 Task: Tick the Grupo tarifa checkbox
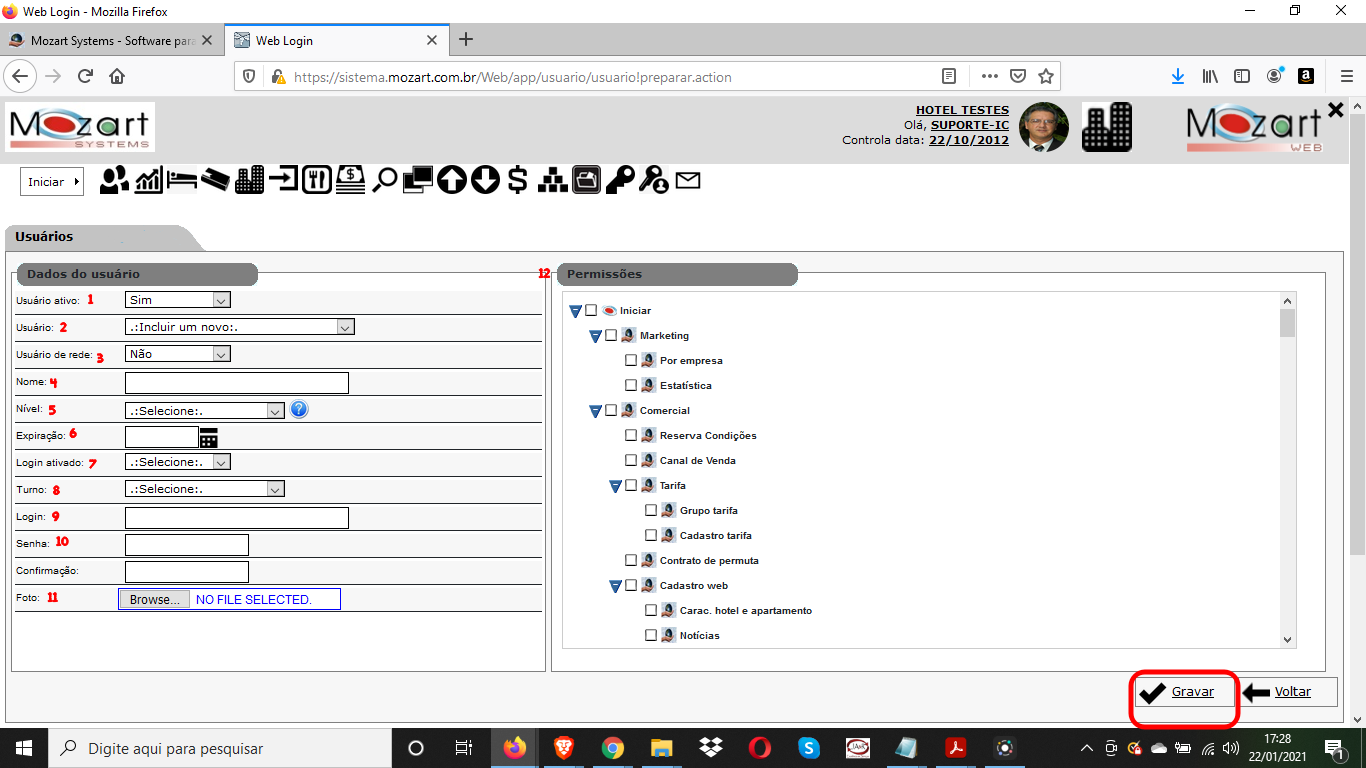coord(651,510)
